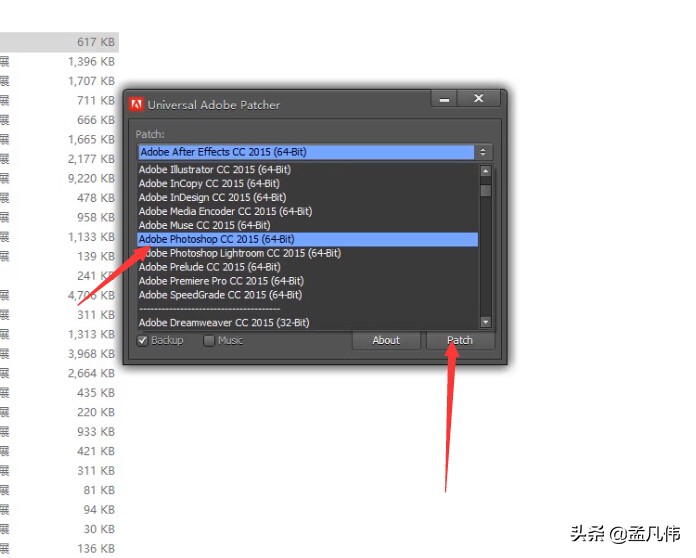
Task: Click the 2,177 KB size cell in file list
Action: click(91, 159)
